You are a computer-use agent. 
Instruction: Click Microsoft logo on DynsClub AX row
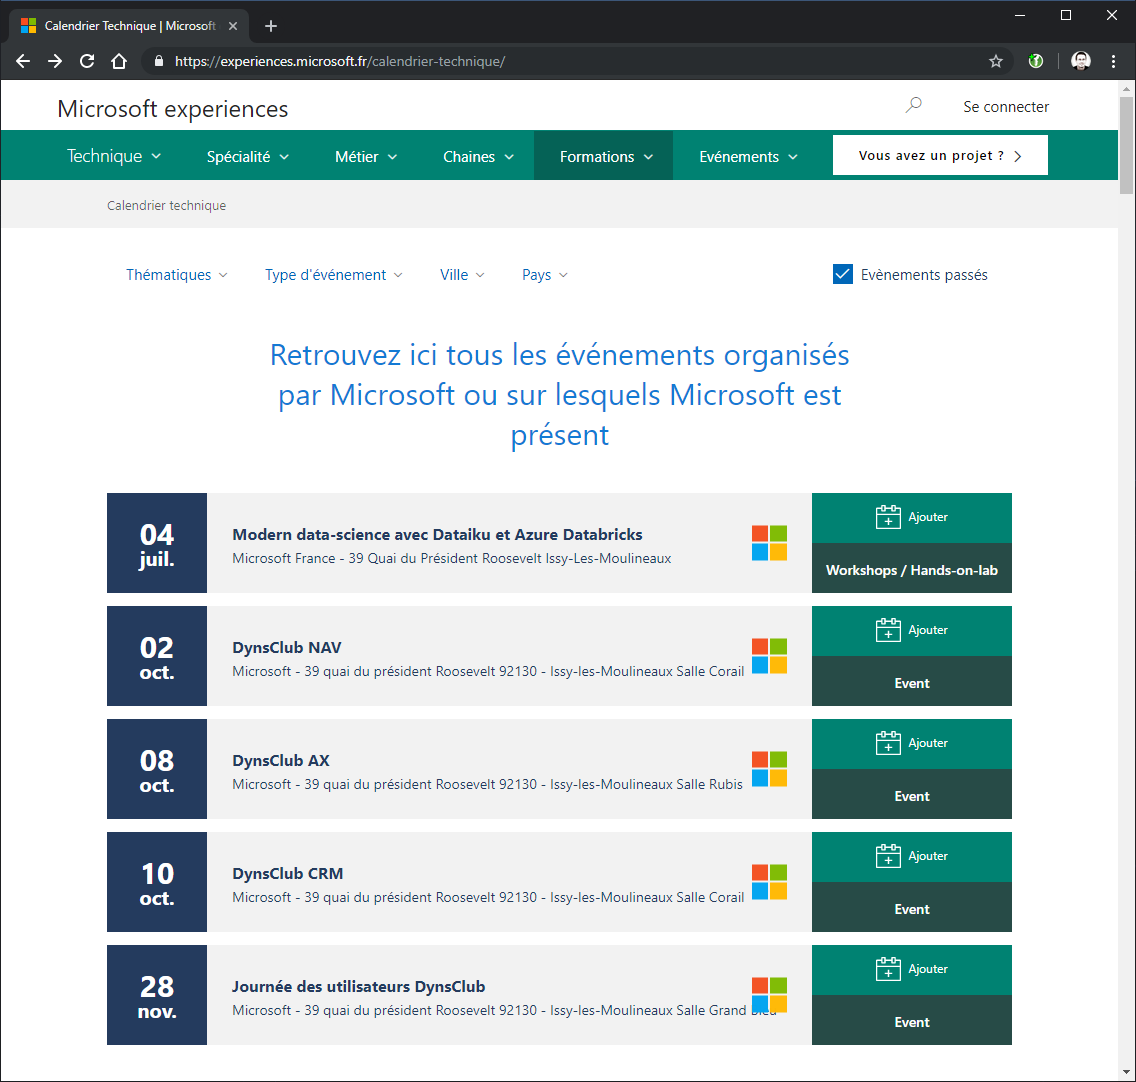[x=769, y=769]
